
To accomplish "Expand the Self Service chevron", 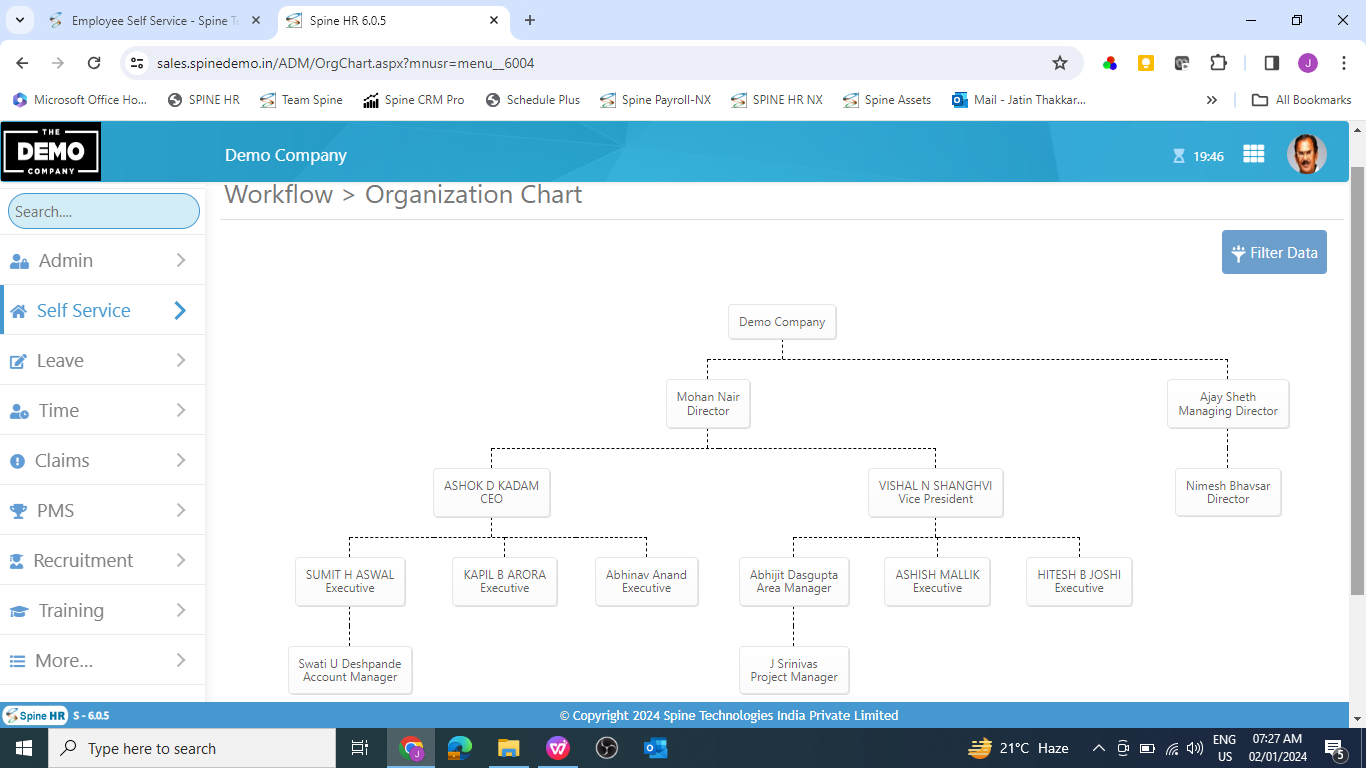I will [180, 310].
